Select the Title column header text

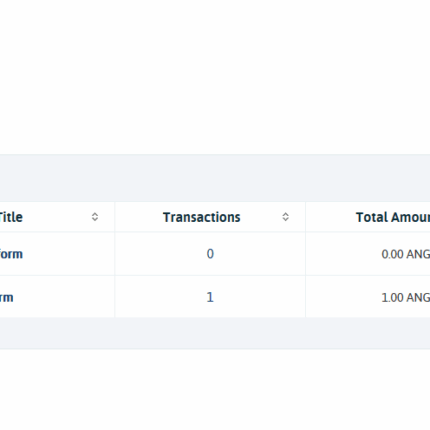(11, 217)
